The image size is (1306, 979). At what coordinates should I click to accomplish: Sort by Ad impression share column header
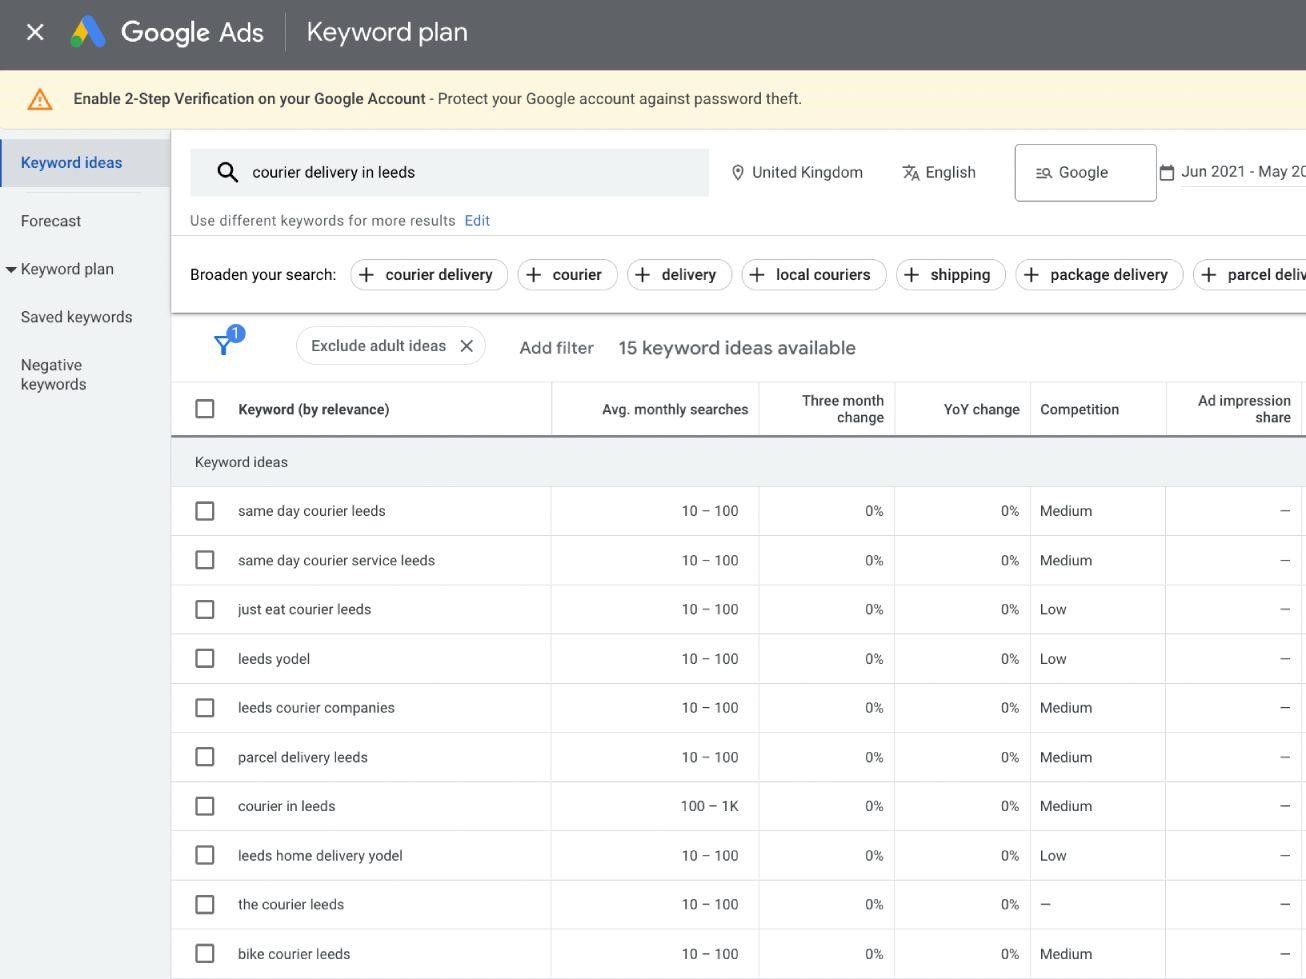coord(1244,409)
